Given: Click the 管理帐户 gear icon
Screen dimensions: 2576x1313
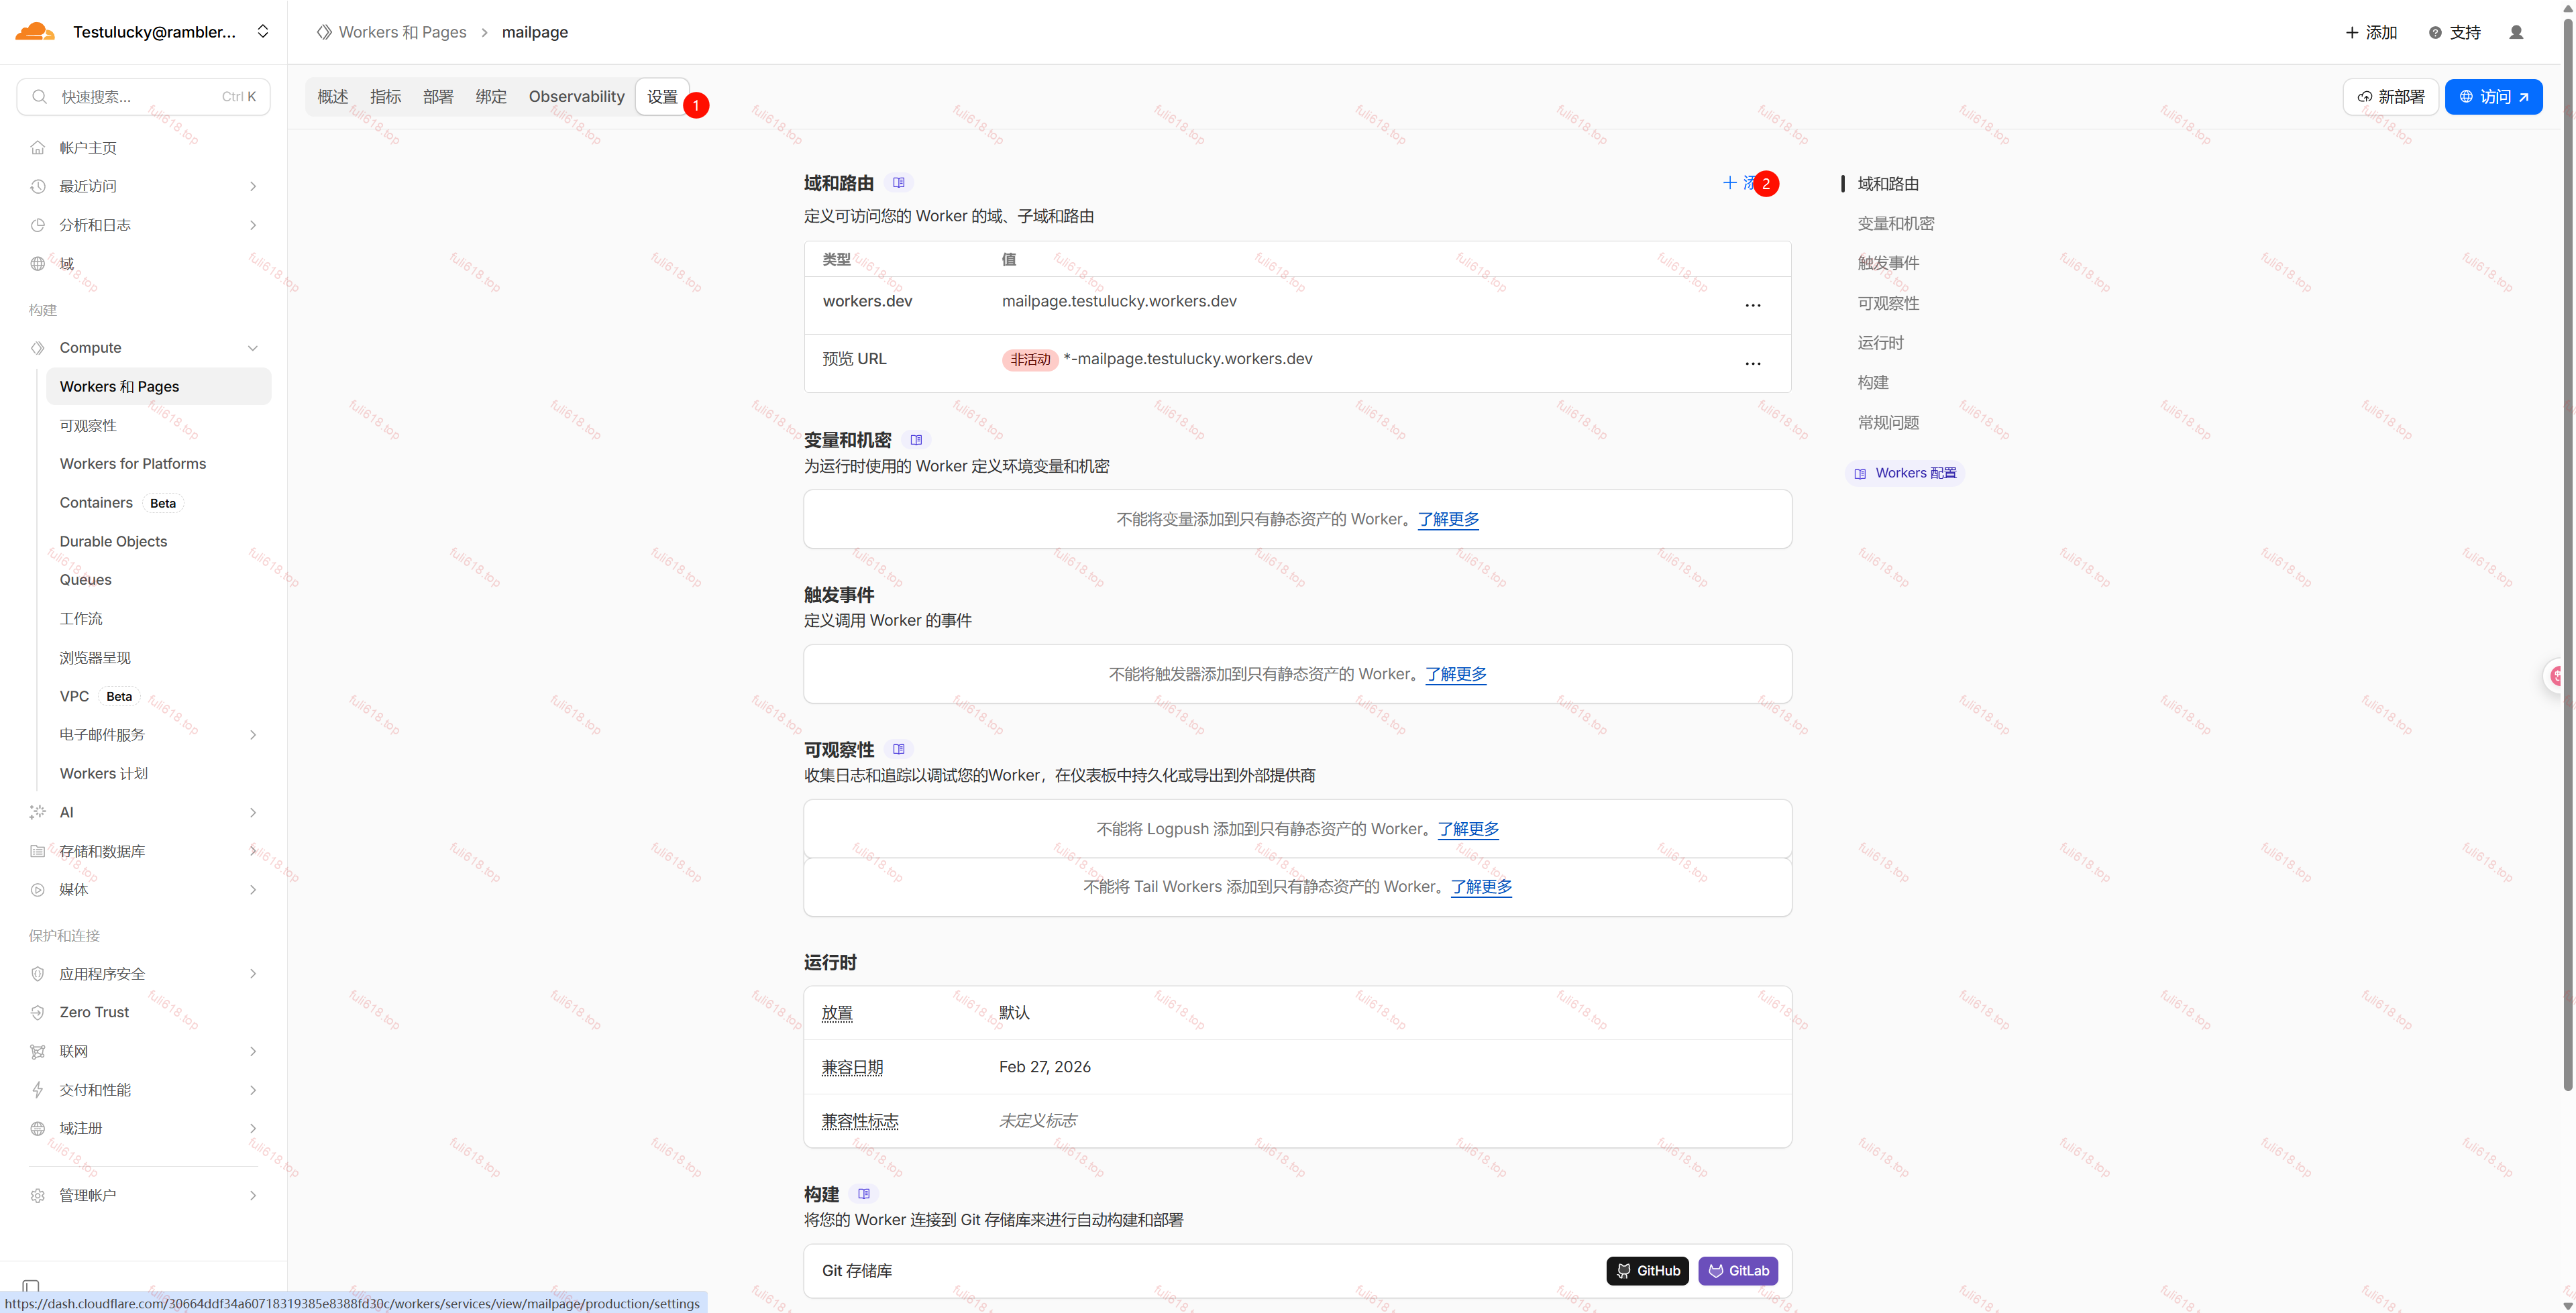Looking at the screenshot, I should [38, 1195].
